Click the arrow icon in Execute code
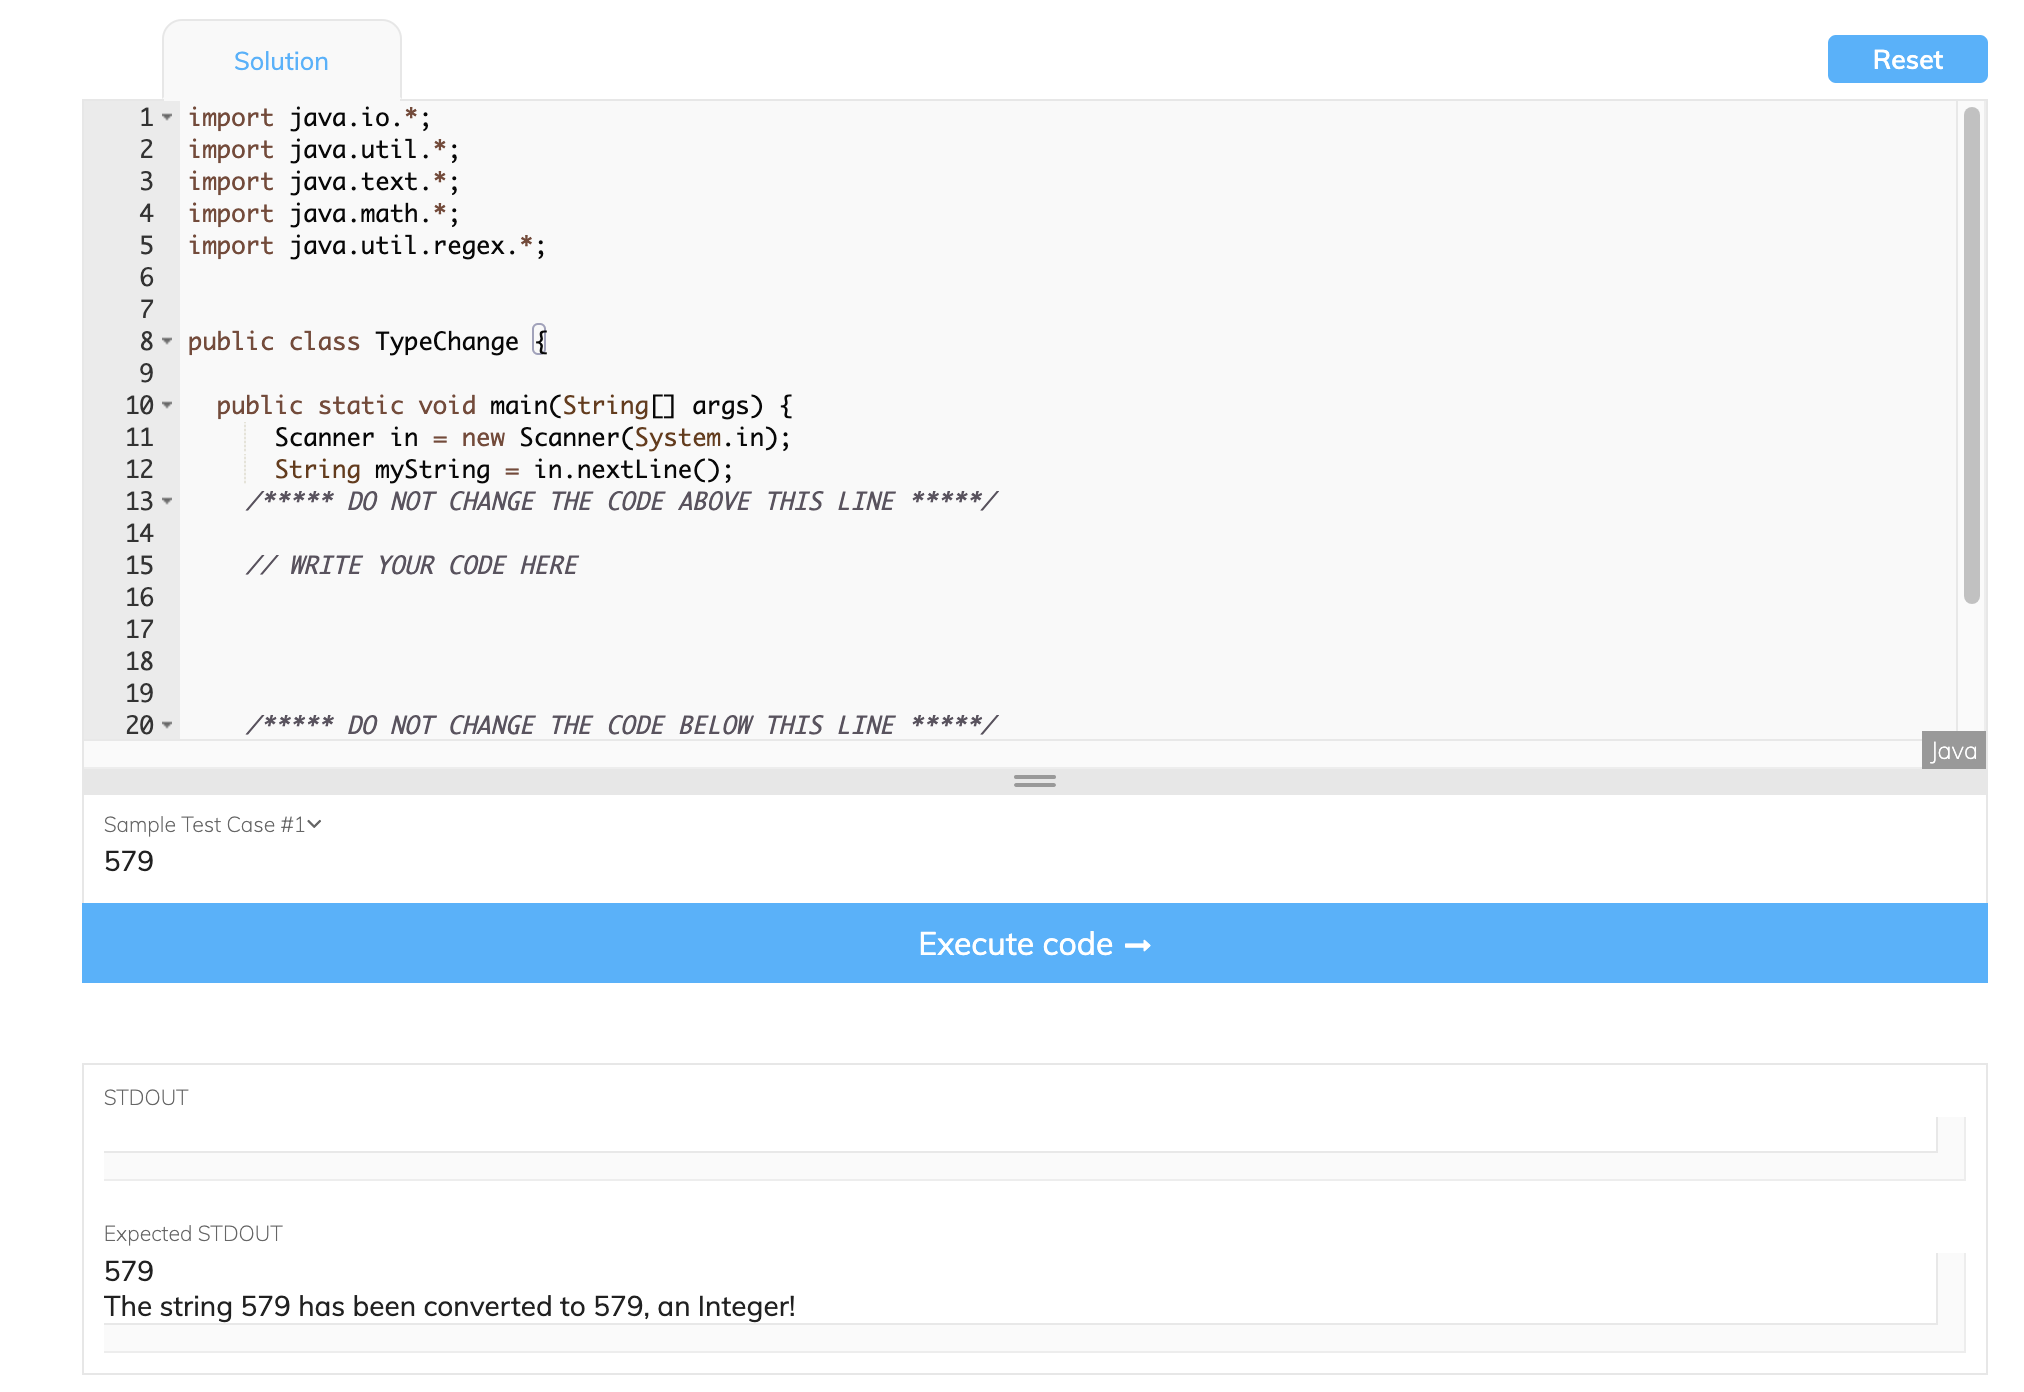 pos(1138,945)
